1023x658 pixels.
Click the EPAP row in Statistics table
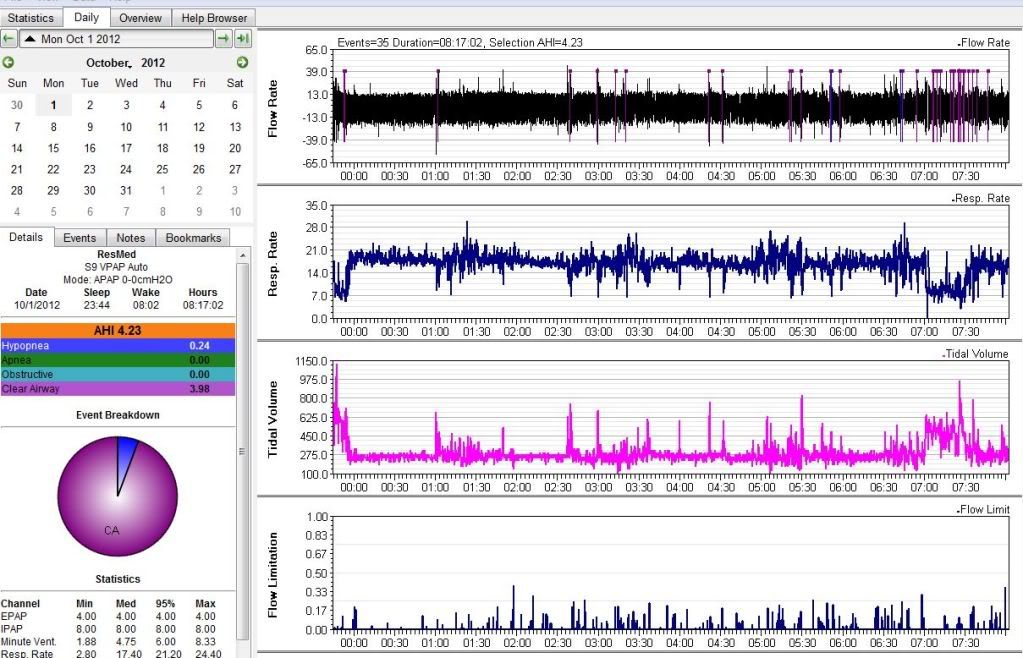[117, 616]
